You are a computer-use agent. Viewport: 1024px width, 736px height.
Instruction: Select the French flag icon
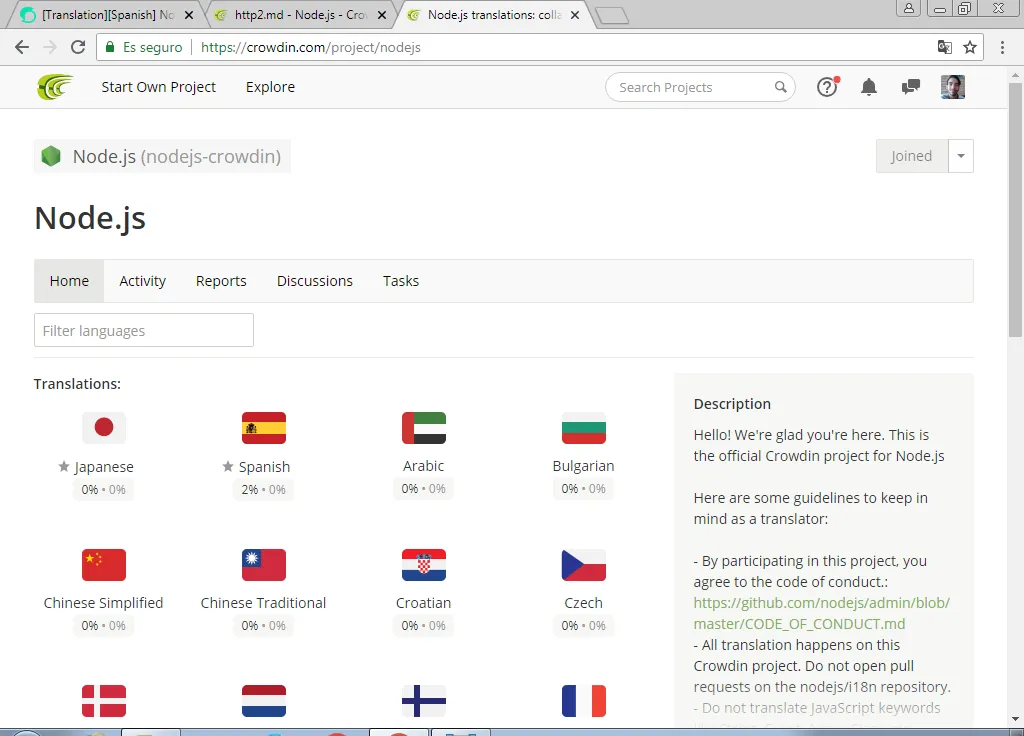(584, 701)
